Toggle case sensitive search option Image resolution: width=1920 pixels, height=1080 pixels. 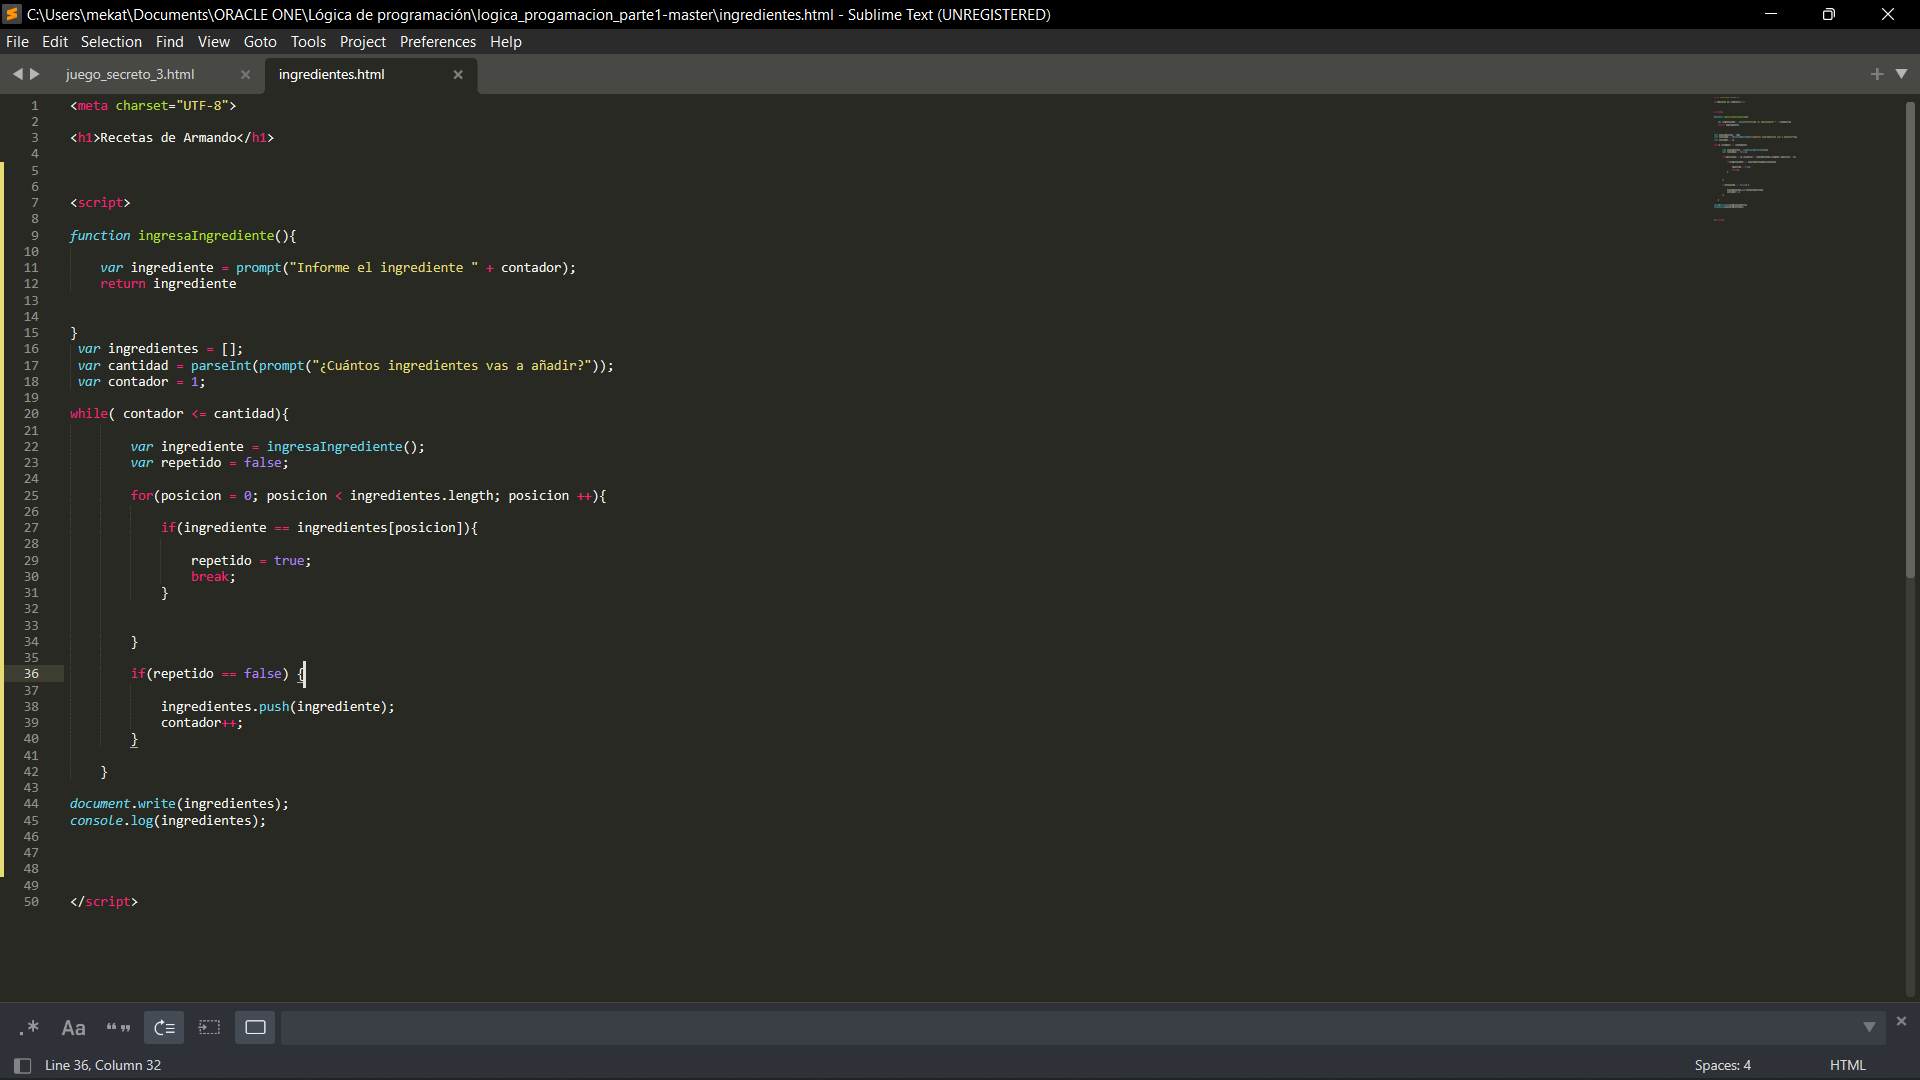[x=73, y=1028]
